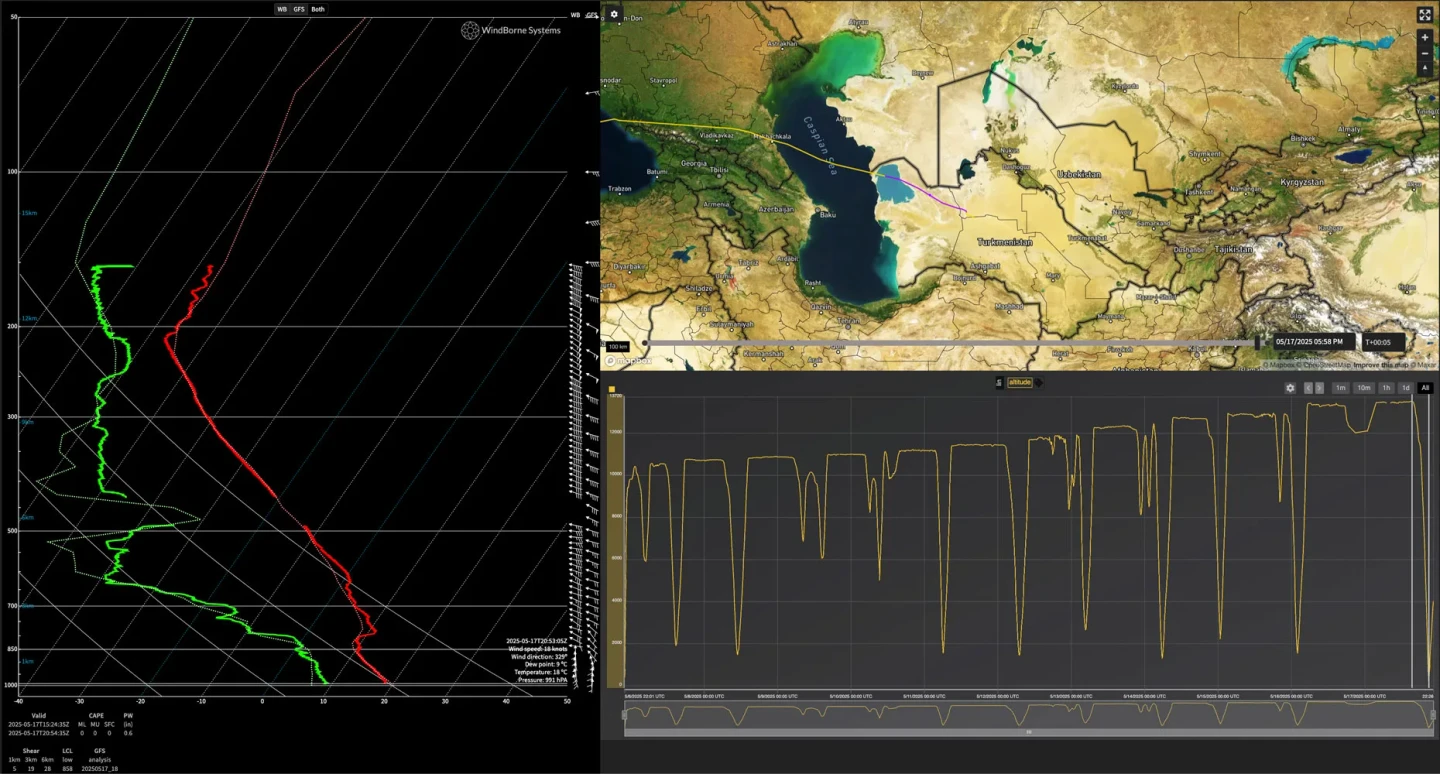The width and height of the screenshot is (1440, 774).
Task: Select the altitude series tag
Action: tap(1019, 383)
